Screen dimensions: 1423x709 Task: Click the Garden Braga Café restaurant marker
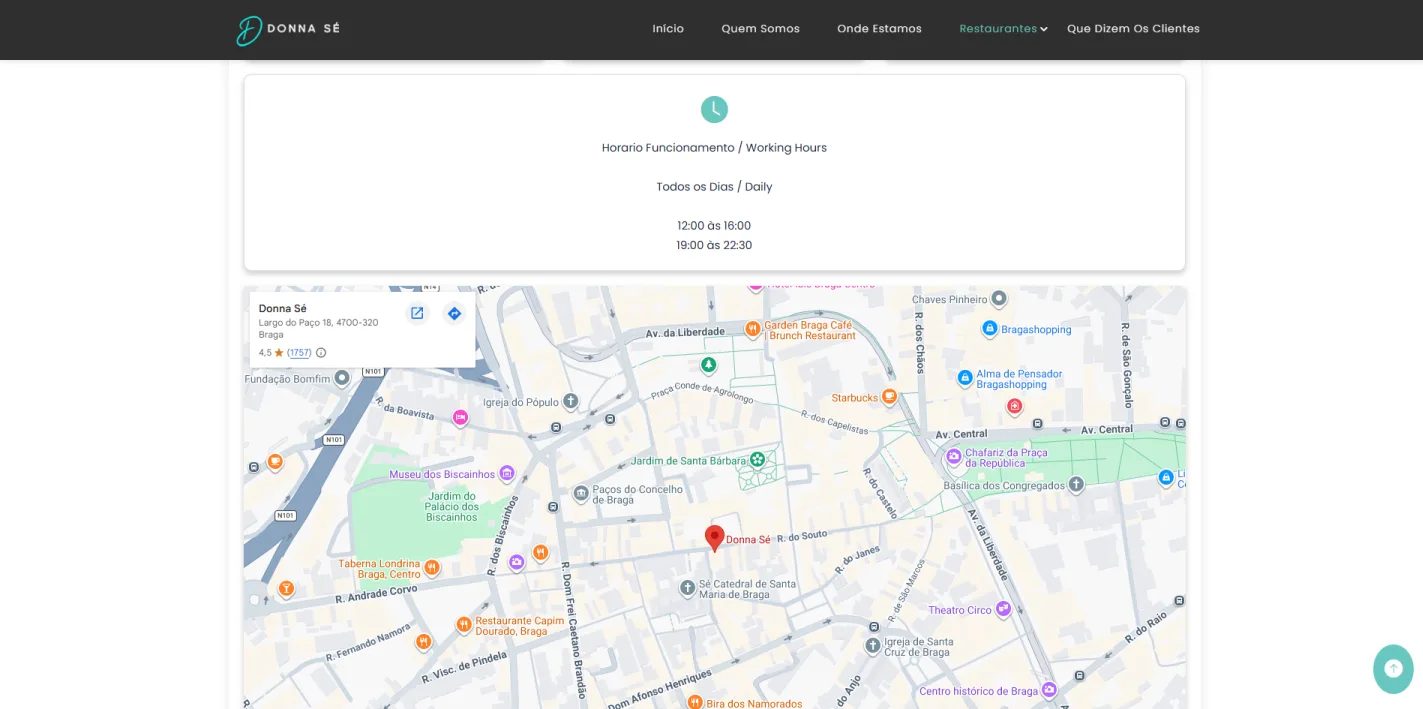point(752,328)
